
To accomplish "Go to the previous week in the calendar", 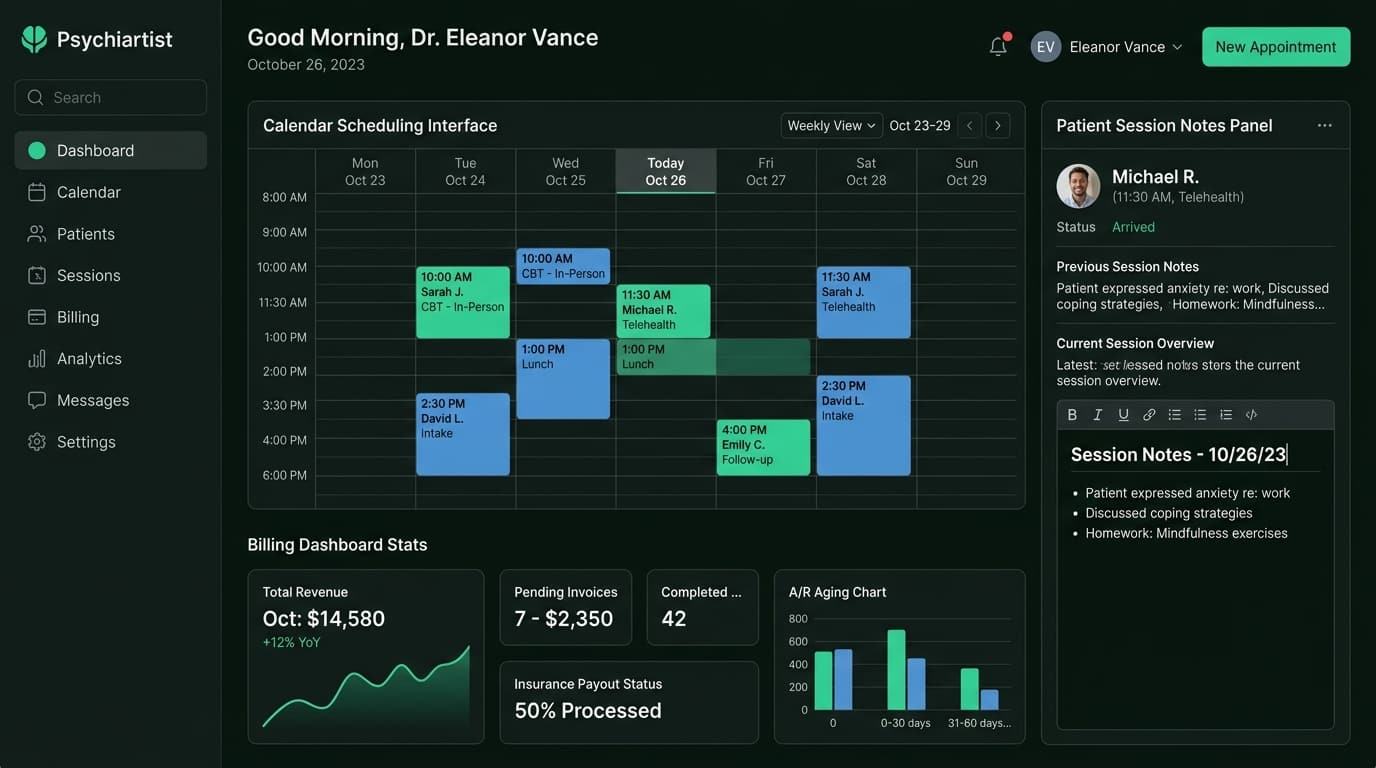I will tap(969, 126).
